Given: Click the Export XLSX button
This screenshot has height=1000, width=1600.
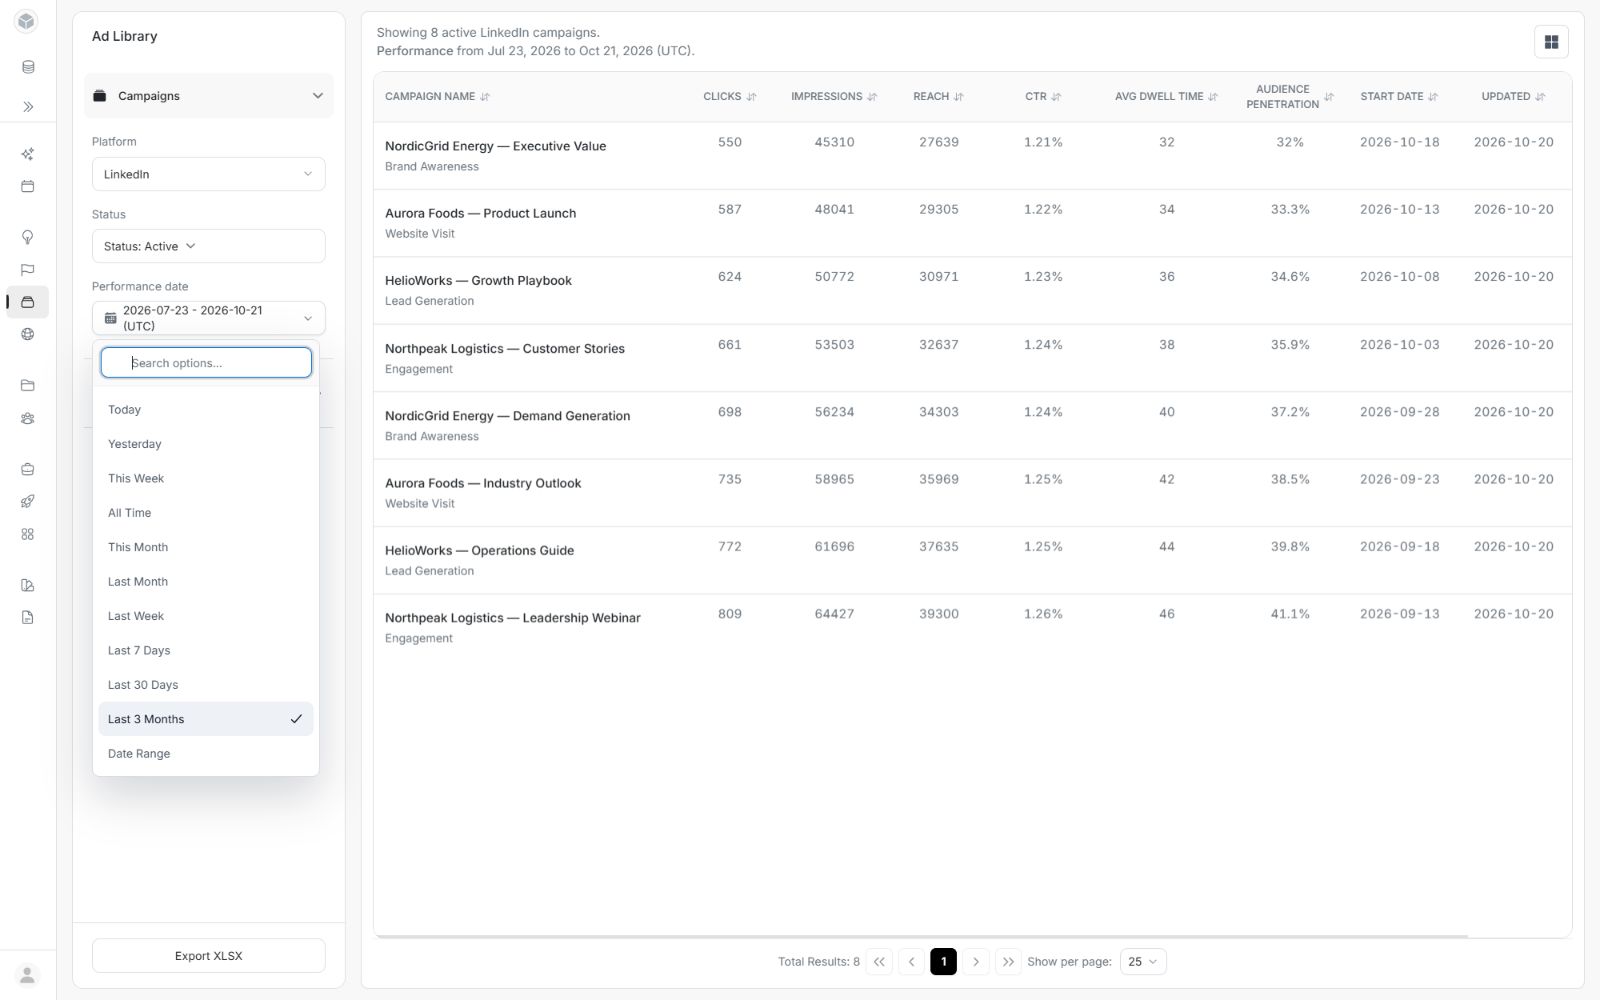Looking at the screenshot, I should click(209, 956).
